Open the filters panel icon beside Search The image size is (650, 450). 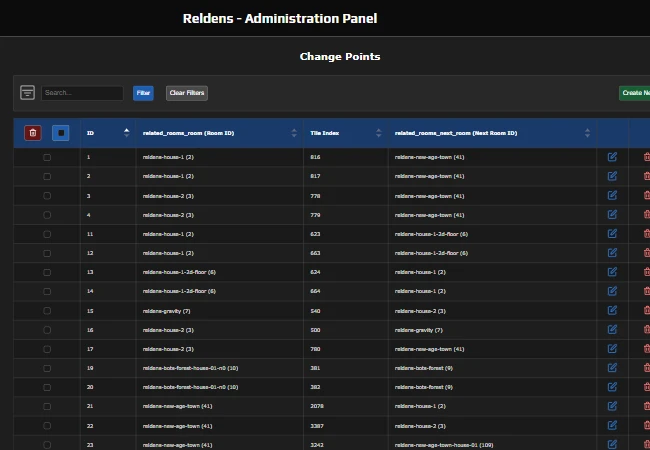pyautogui.click(x=27, y=92)
